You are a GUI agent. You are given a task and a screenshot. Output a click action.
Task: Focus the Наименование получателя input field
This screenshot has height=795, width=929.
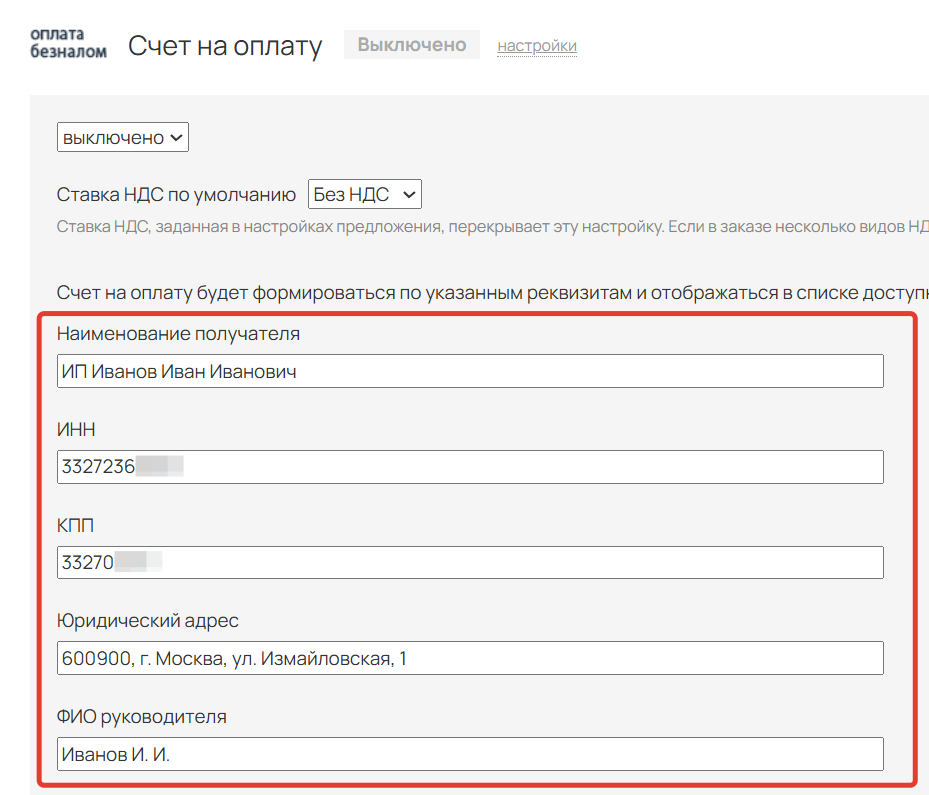pyautogui.click(x=470, y=371)
